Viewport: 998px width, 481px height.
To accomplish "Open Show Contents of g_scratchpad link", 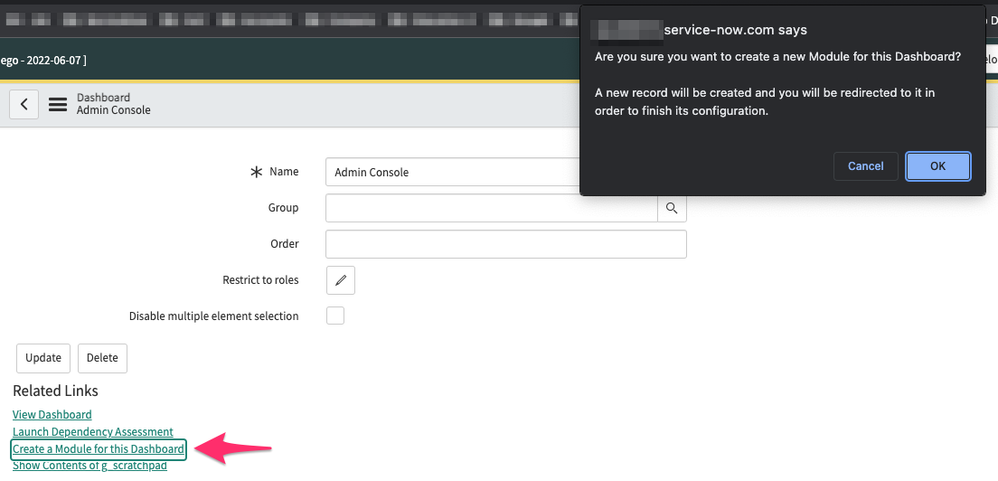I will pos(90,465).
